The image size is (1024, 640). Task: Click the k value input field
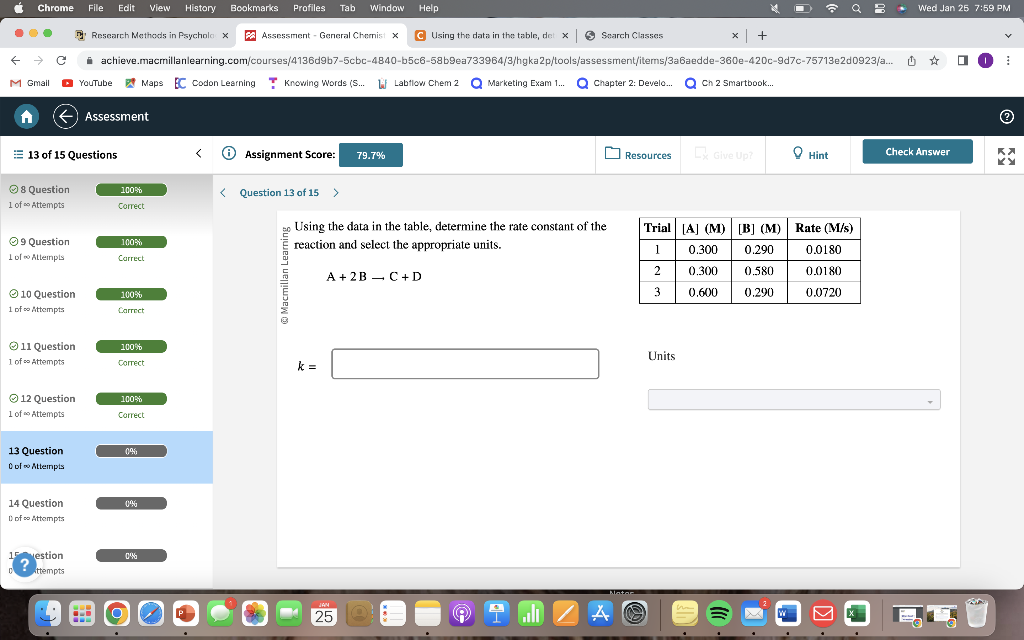pyautogui.click(x=465, y=364)
